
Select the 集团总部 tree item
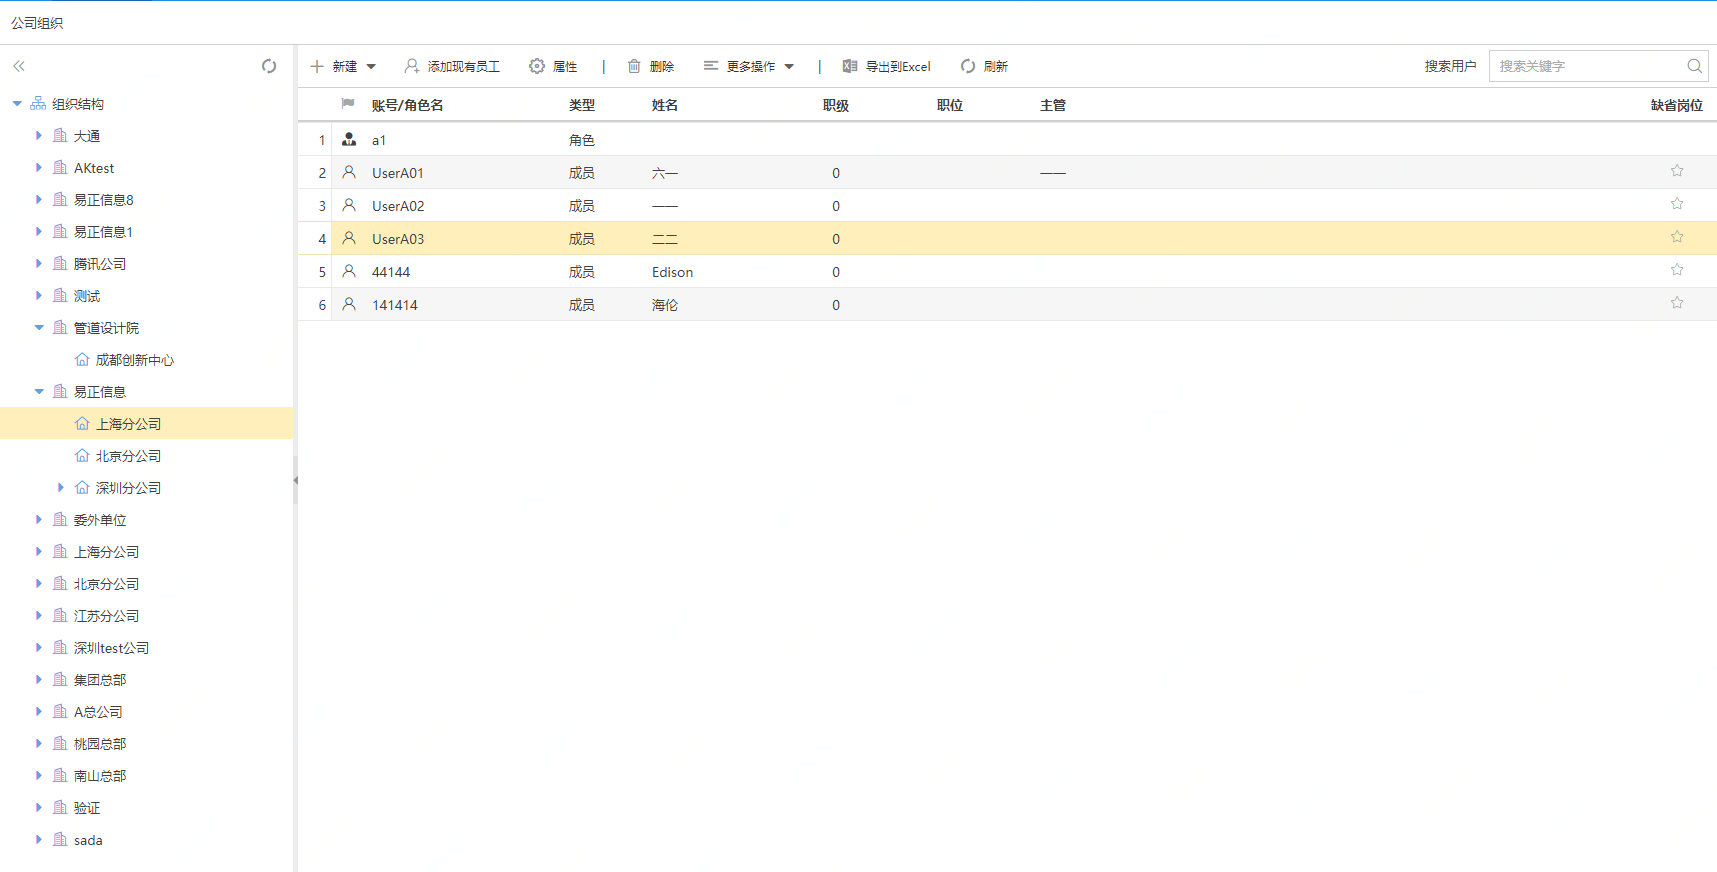point(100,680)
